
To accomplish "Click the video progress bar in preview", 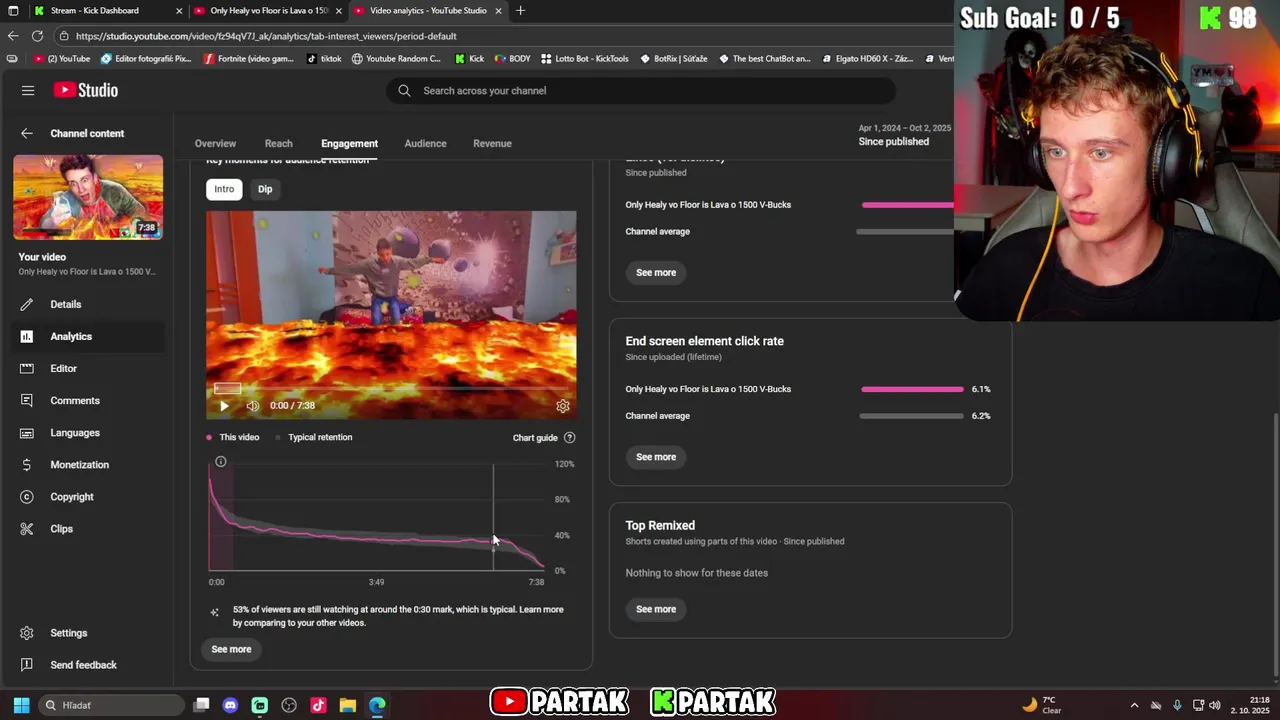I will coord(391,389).
